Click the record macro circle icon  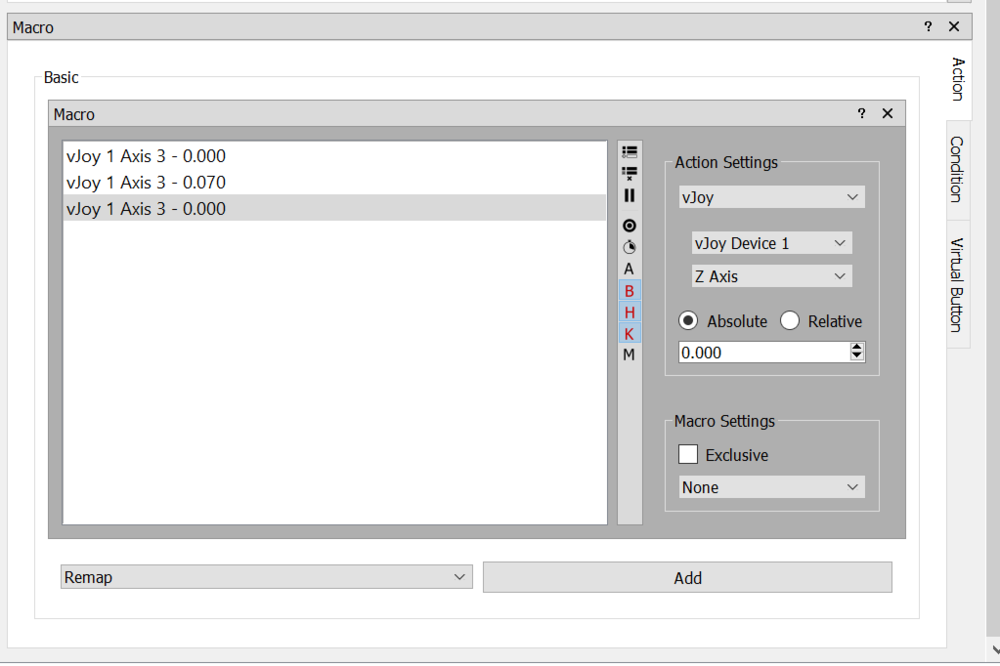(x=629, y=226)
